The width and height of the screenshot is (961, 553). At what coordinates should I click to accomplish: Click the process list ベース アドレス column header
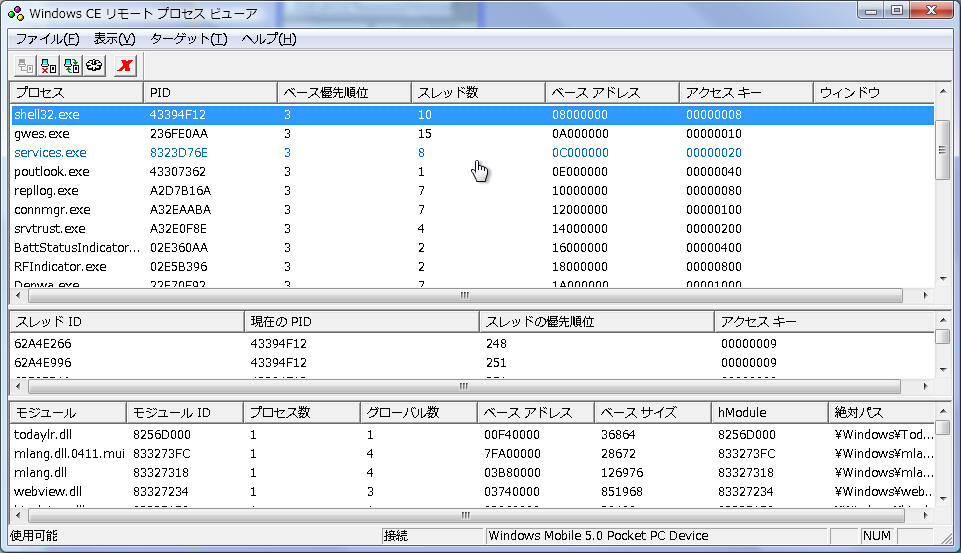(x=612, y=93)
